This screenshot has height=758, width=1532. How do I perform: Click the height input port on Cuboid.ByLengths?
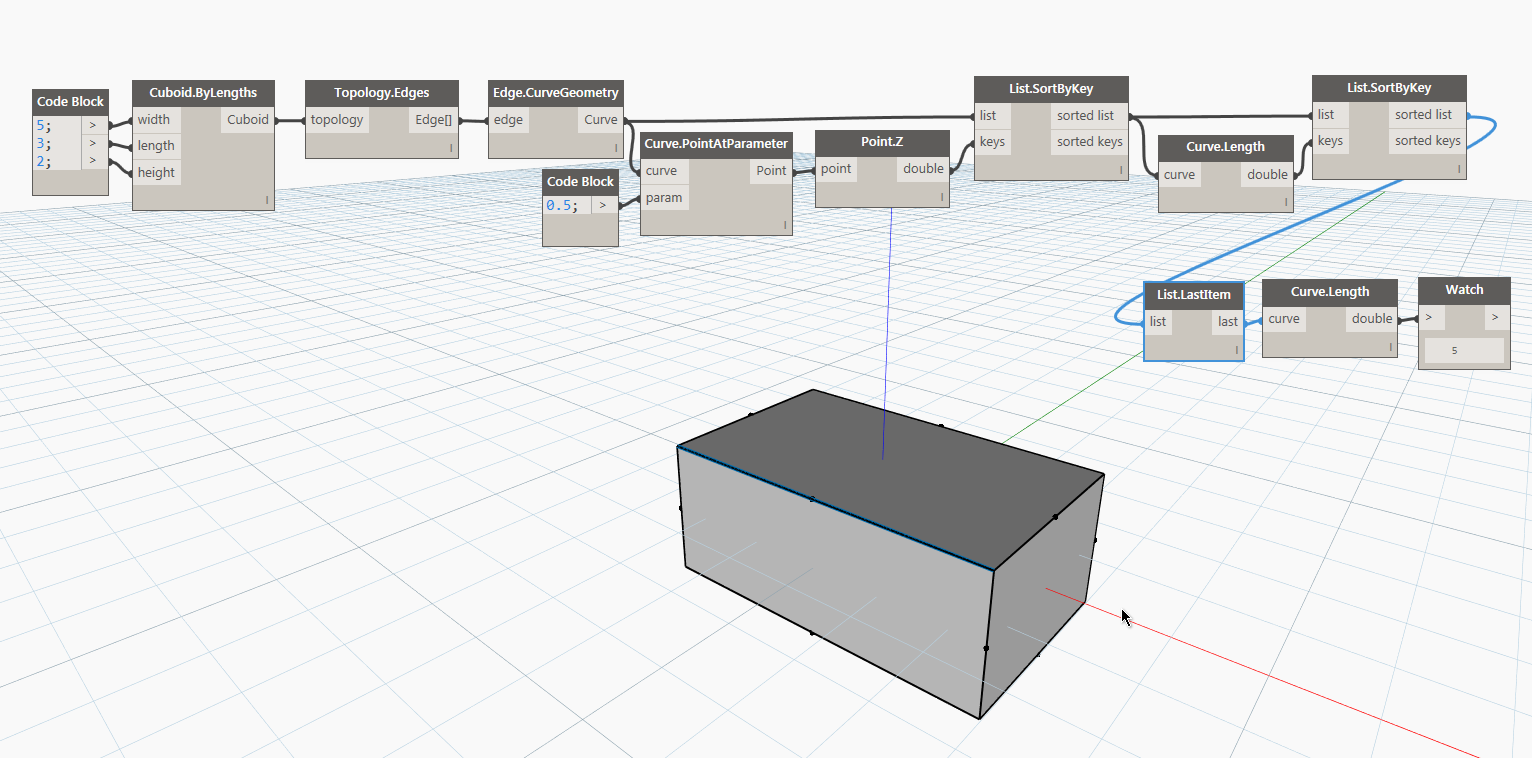coord(157,172)
